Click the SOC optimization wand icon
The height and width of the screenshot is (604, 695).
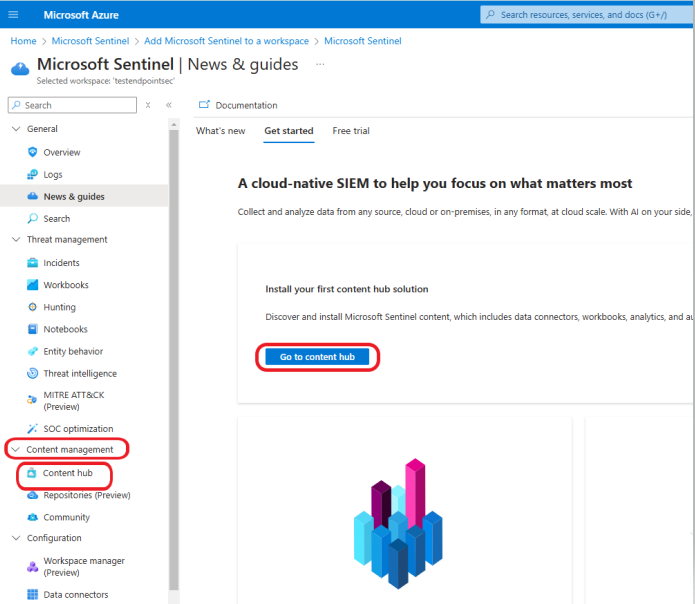(x=32, y=429)
